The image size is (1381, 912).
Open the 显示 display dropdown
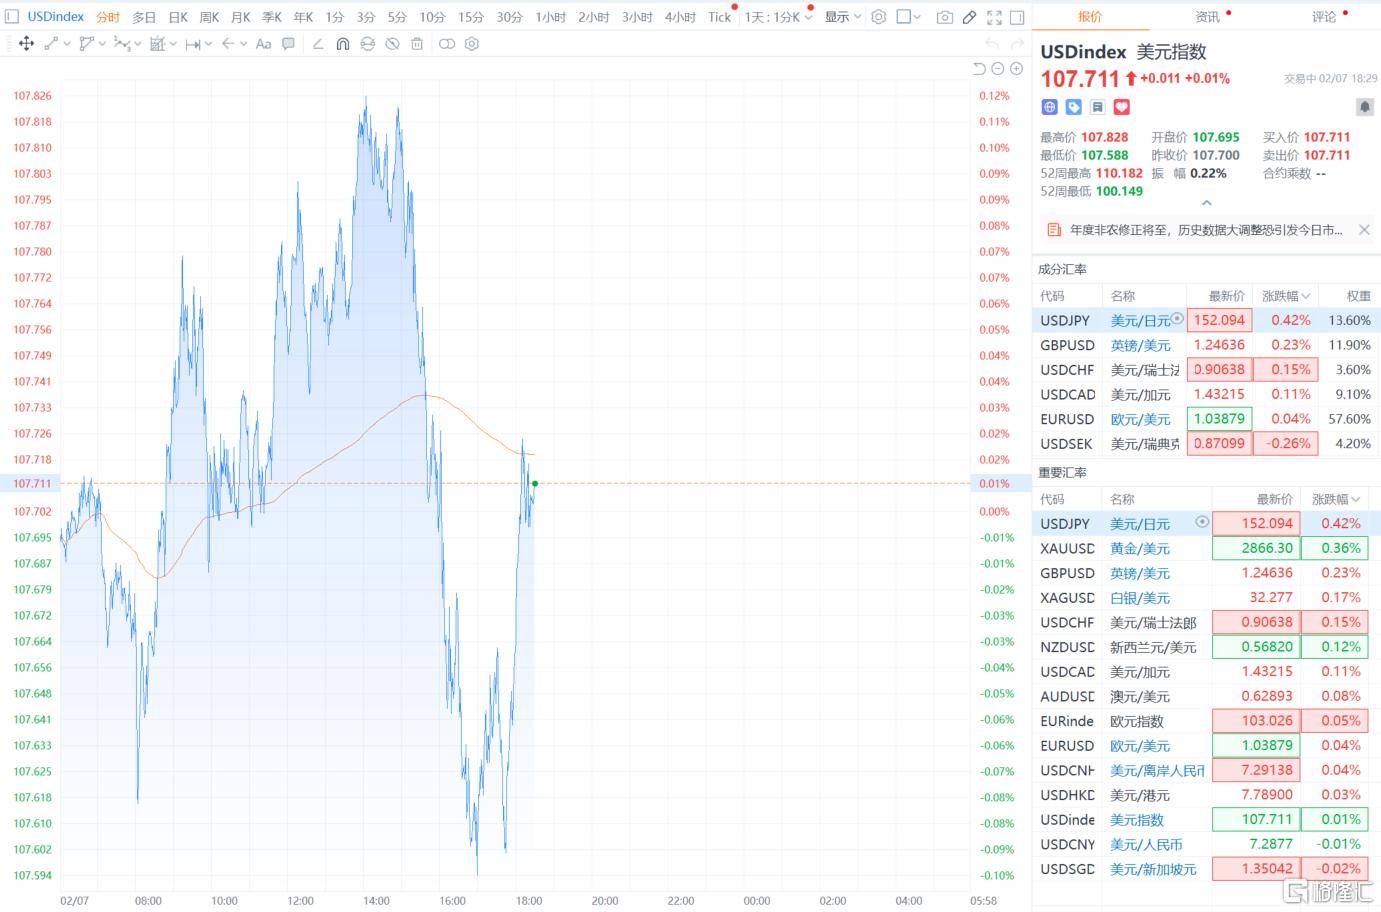tap(842, 17)
